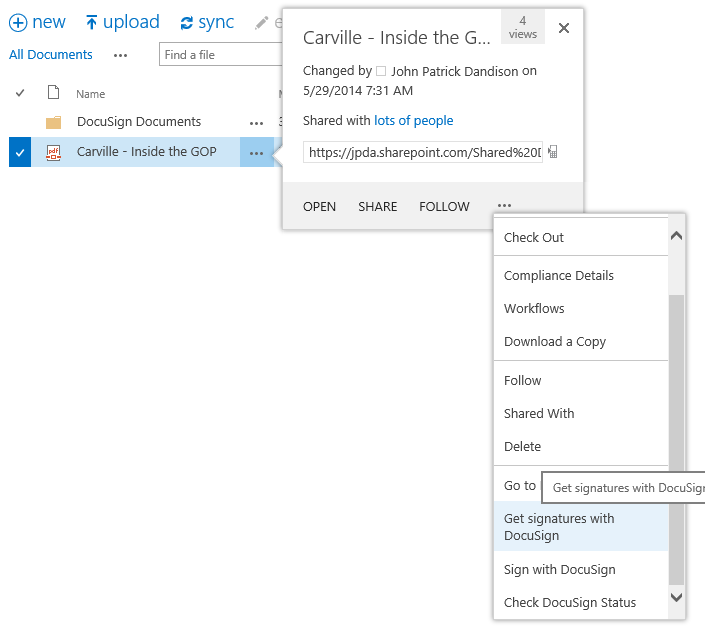The image size is (705, 633).
Task: Click FOLLOW in the callout
Action: (444, 206)
